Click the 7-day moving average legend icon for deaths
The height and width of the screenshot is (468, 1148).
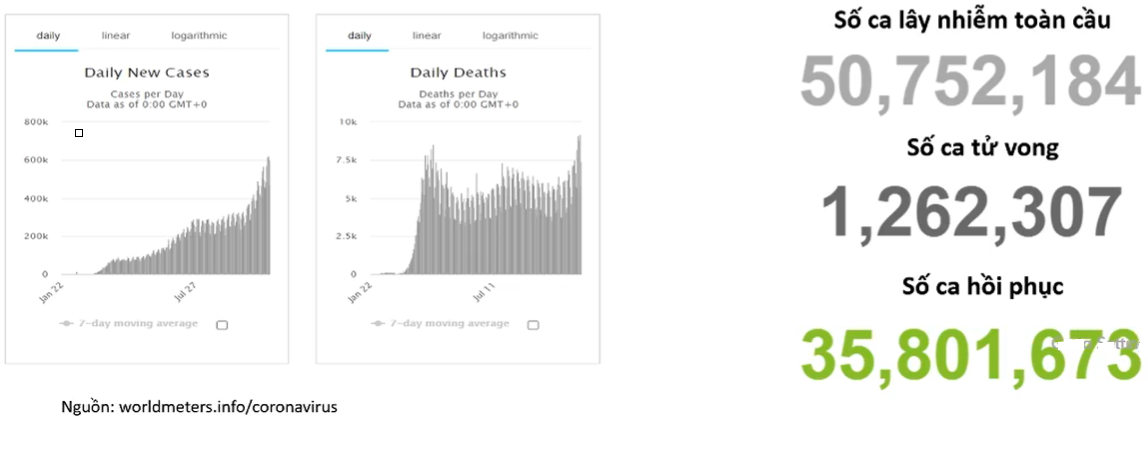pos(378,323)
